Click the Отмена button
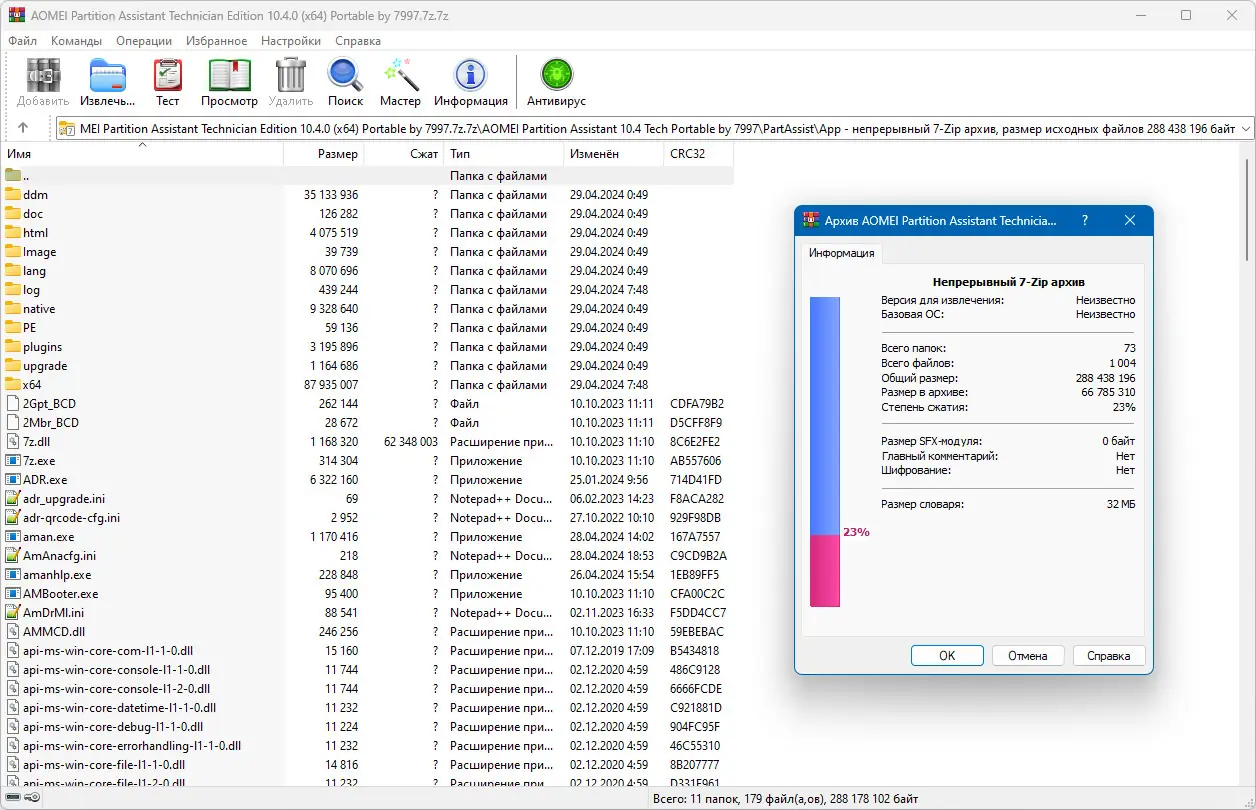This screenshot has height=810, width=1256. pos(1028,656)
